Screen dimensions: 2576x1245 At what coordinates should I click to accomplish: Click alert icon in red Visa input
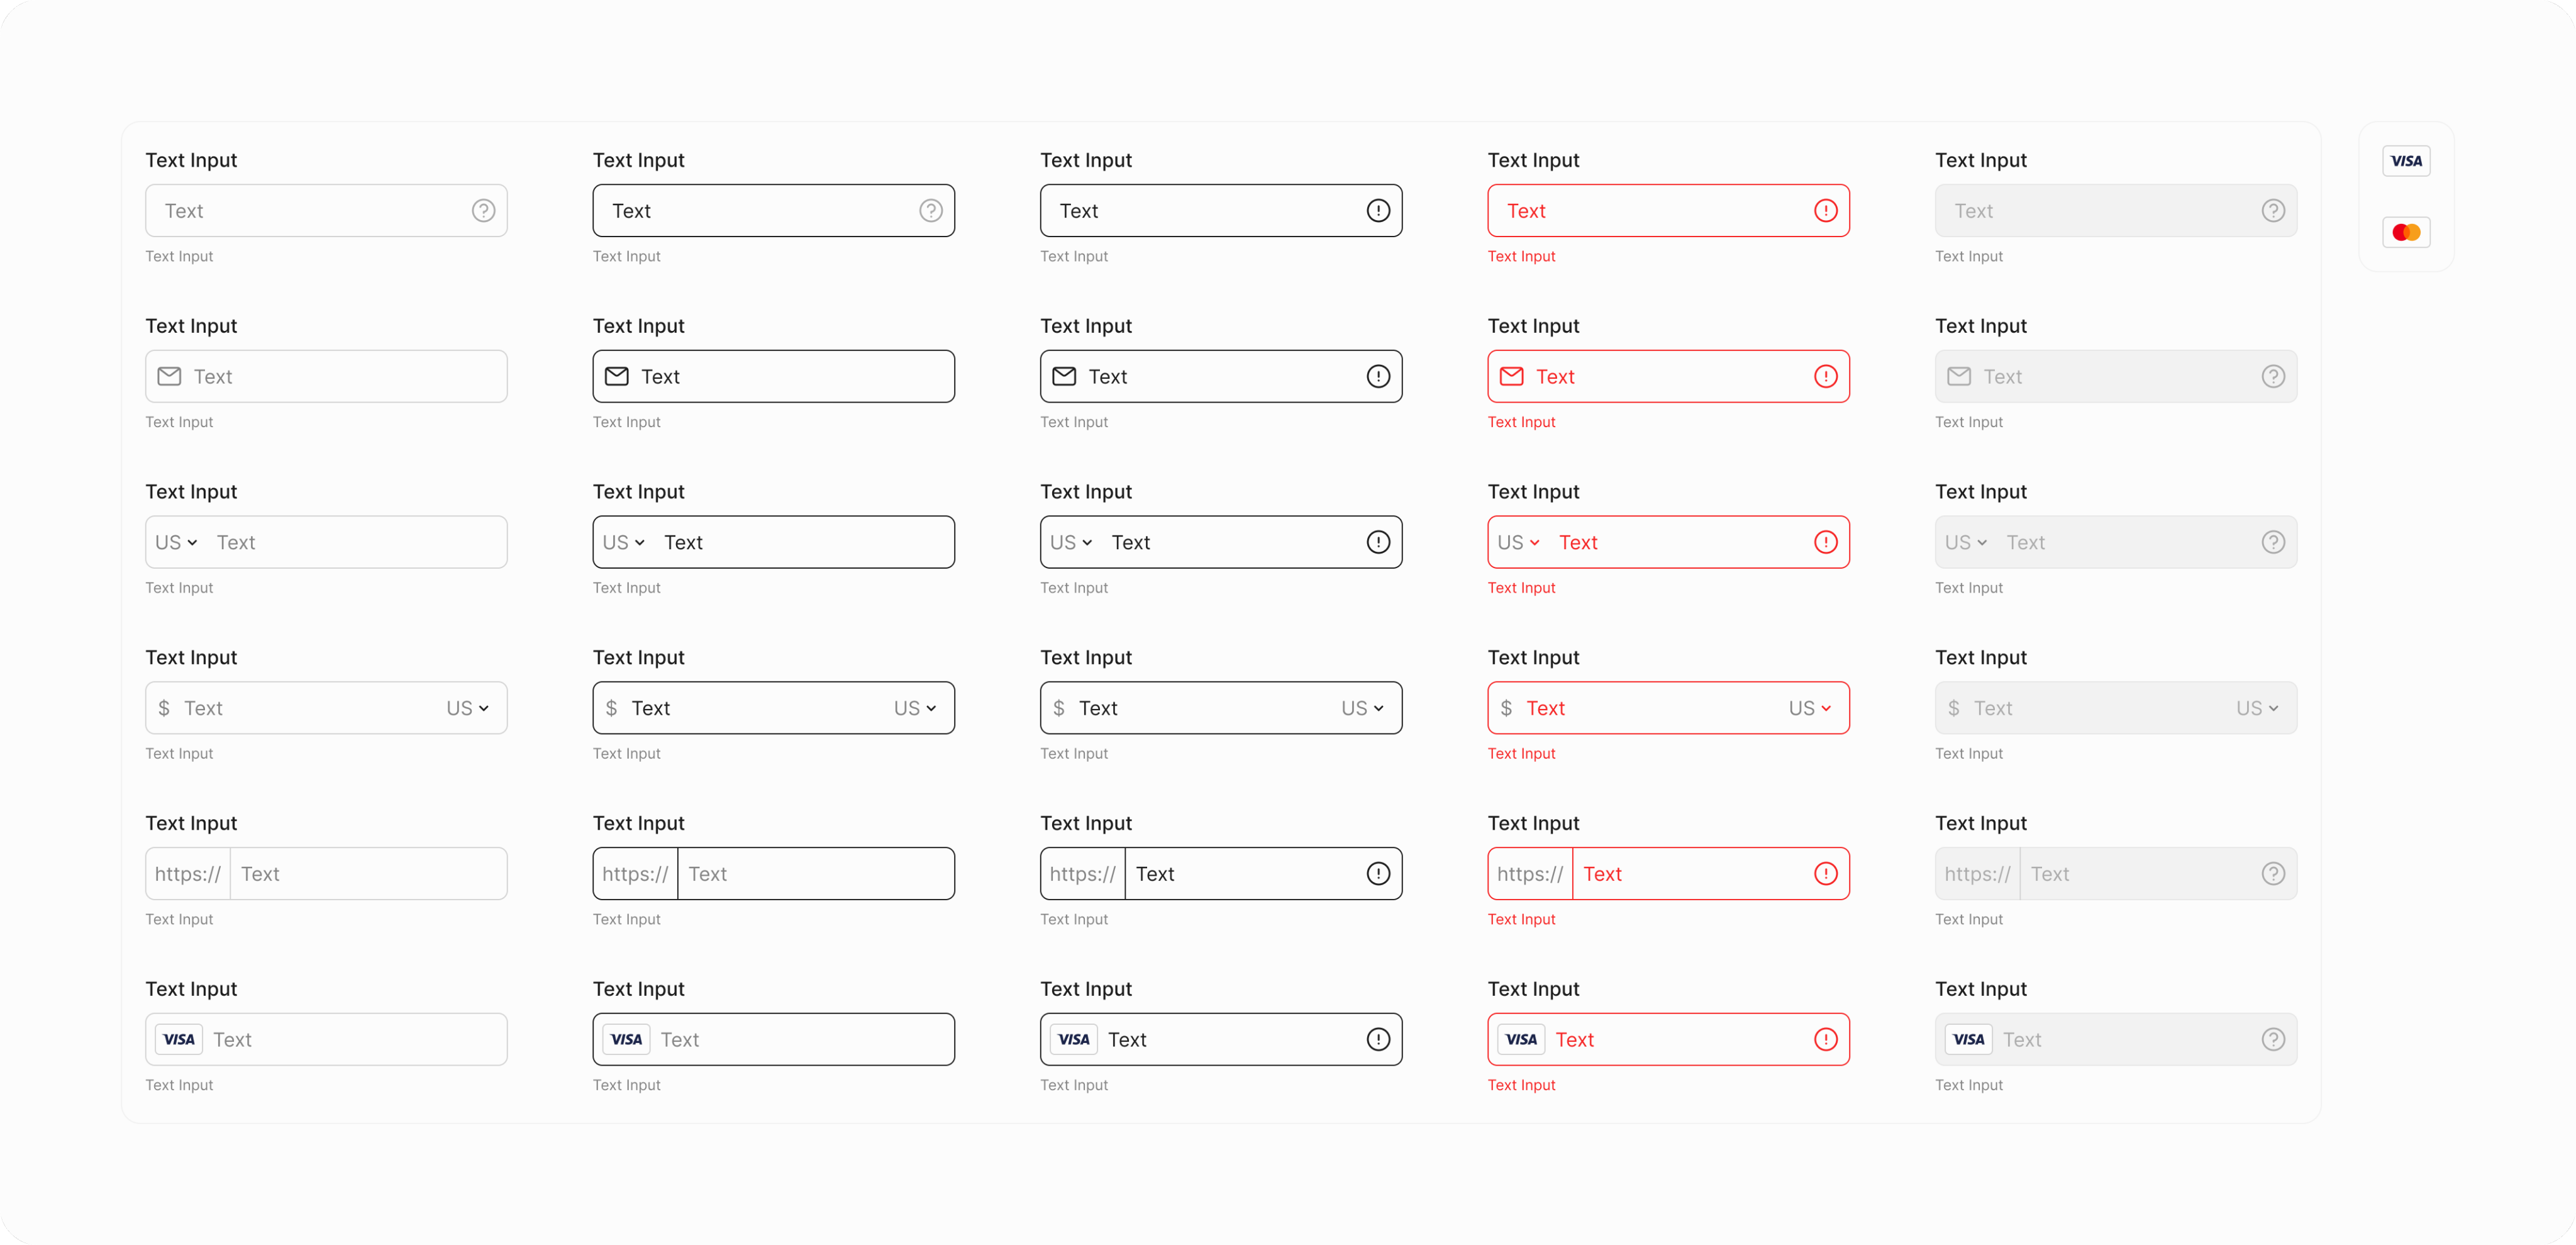1825,1039
